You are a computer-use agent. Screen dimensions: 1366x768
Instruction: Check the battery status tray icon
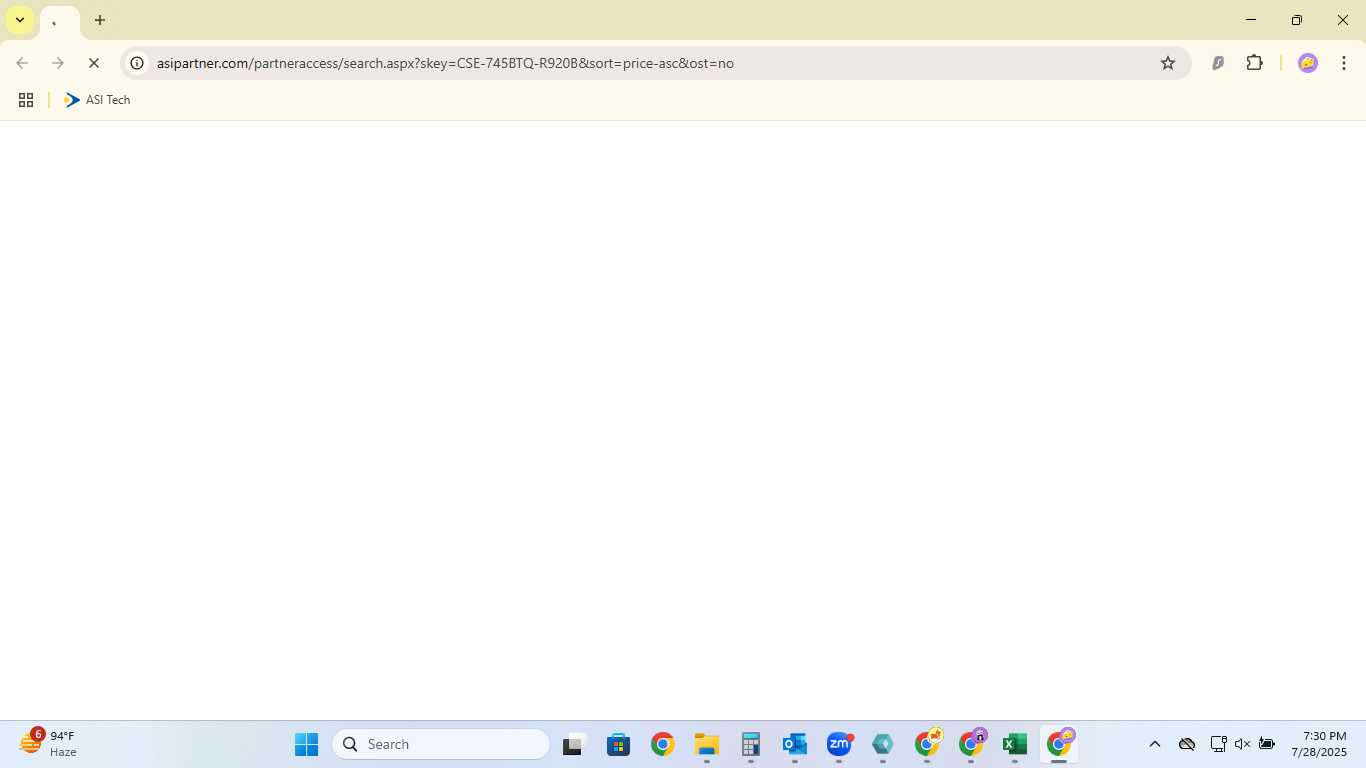tap(1267, 744)
